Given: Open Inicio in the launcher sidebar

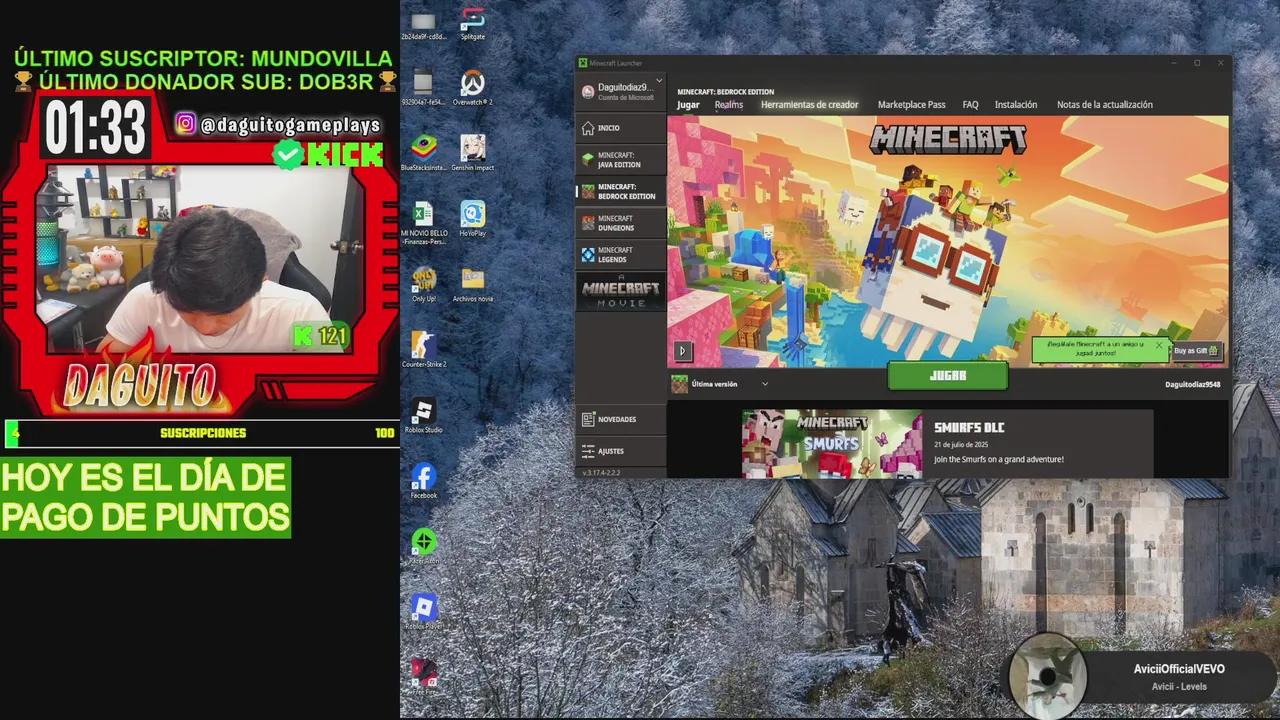Looking at the screenshot, I should pyautogui.click(x=620, y=128).
